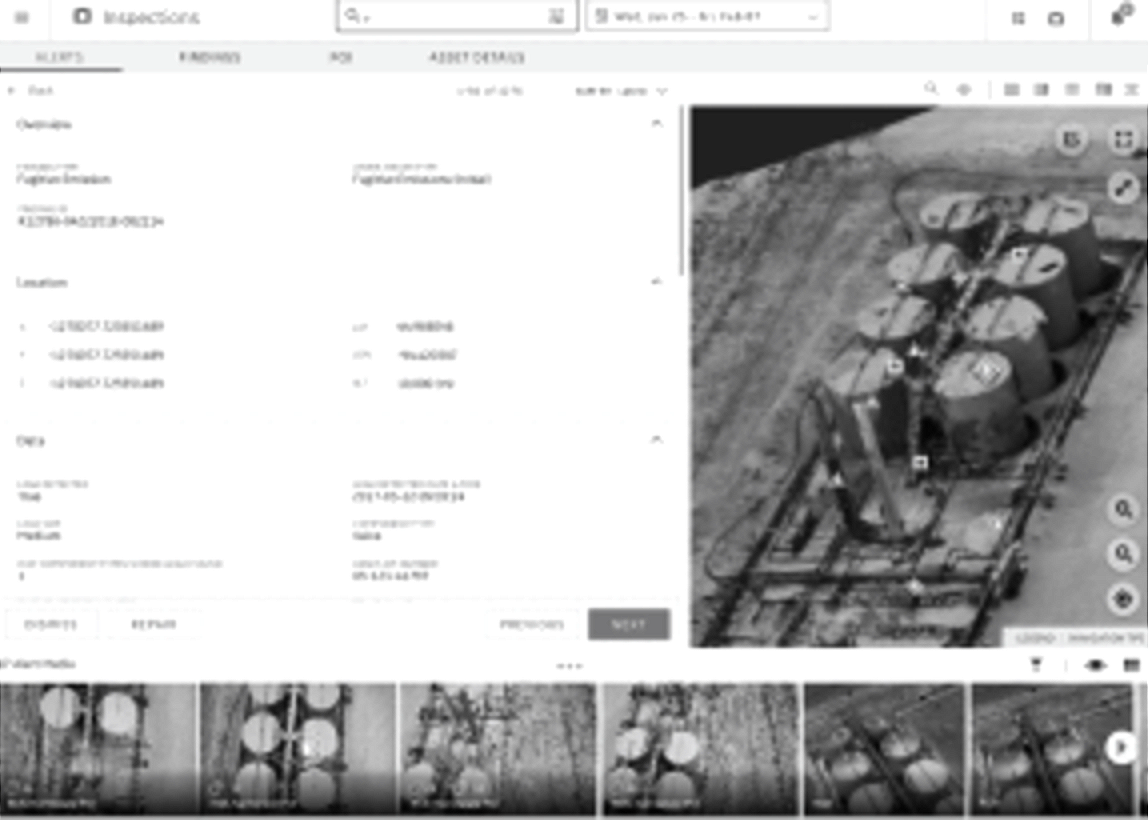Toggle the eye icon above the media strip
This screenshot has width=1148, height=820.
(x=1095, y=665)
